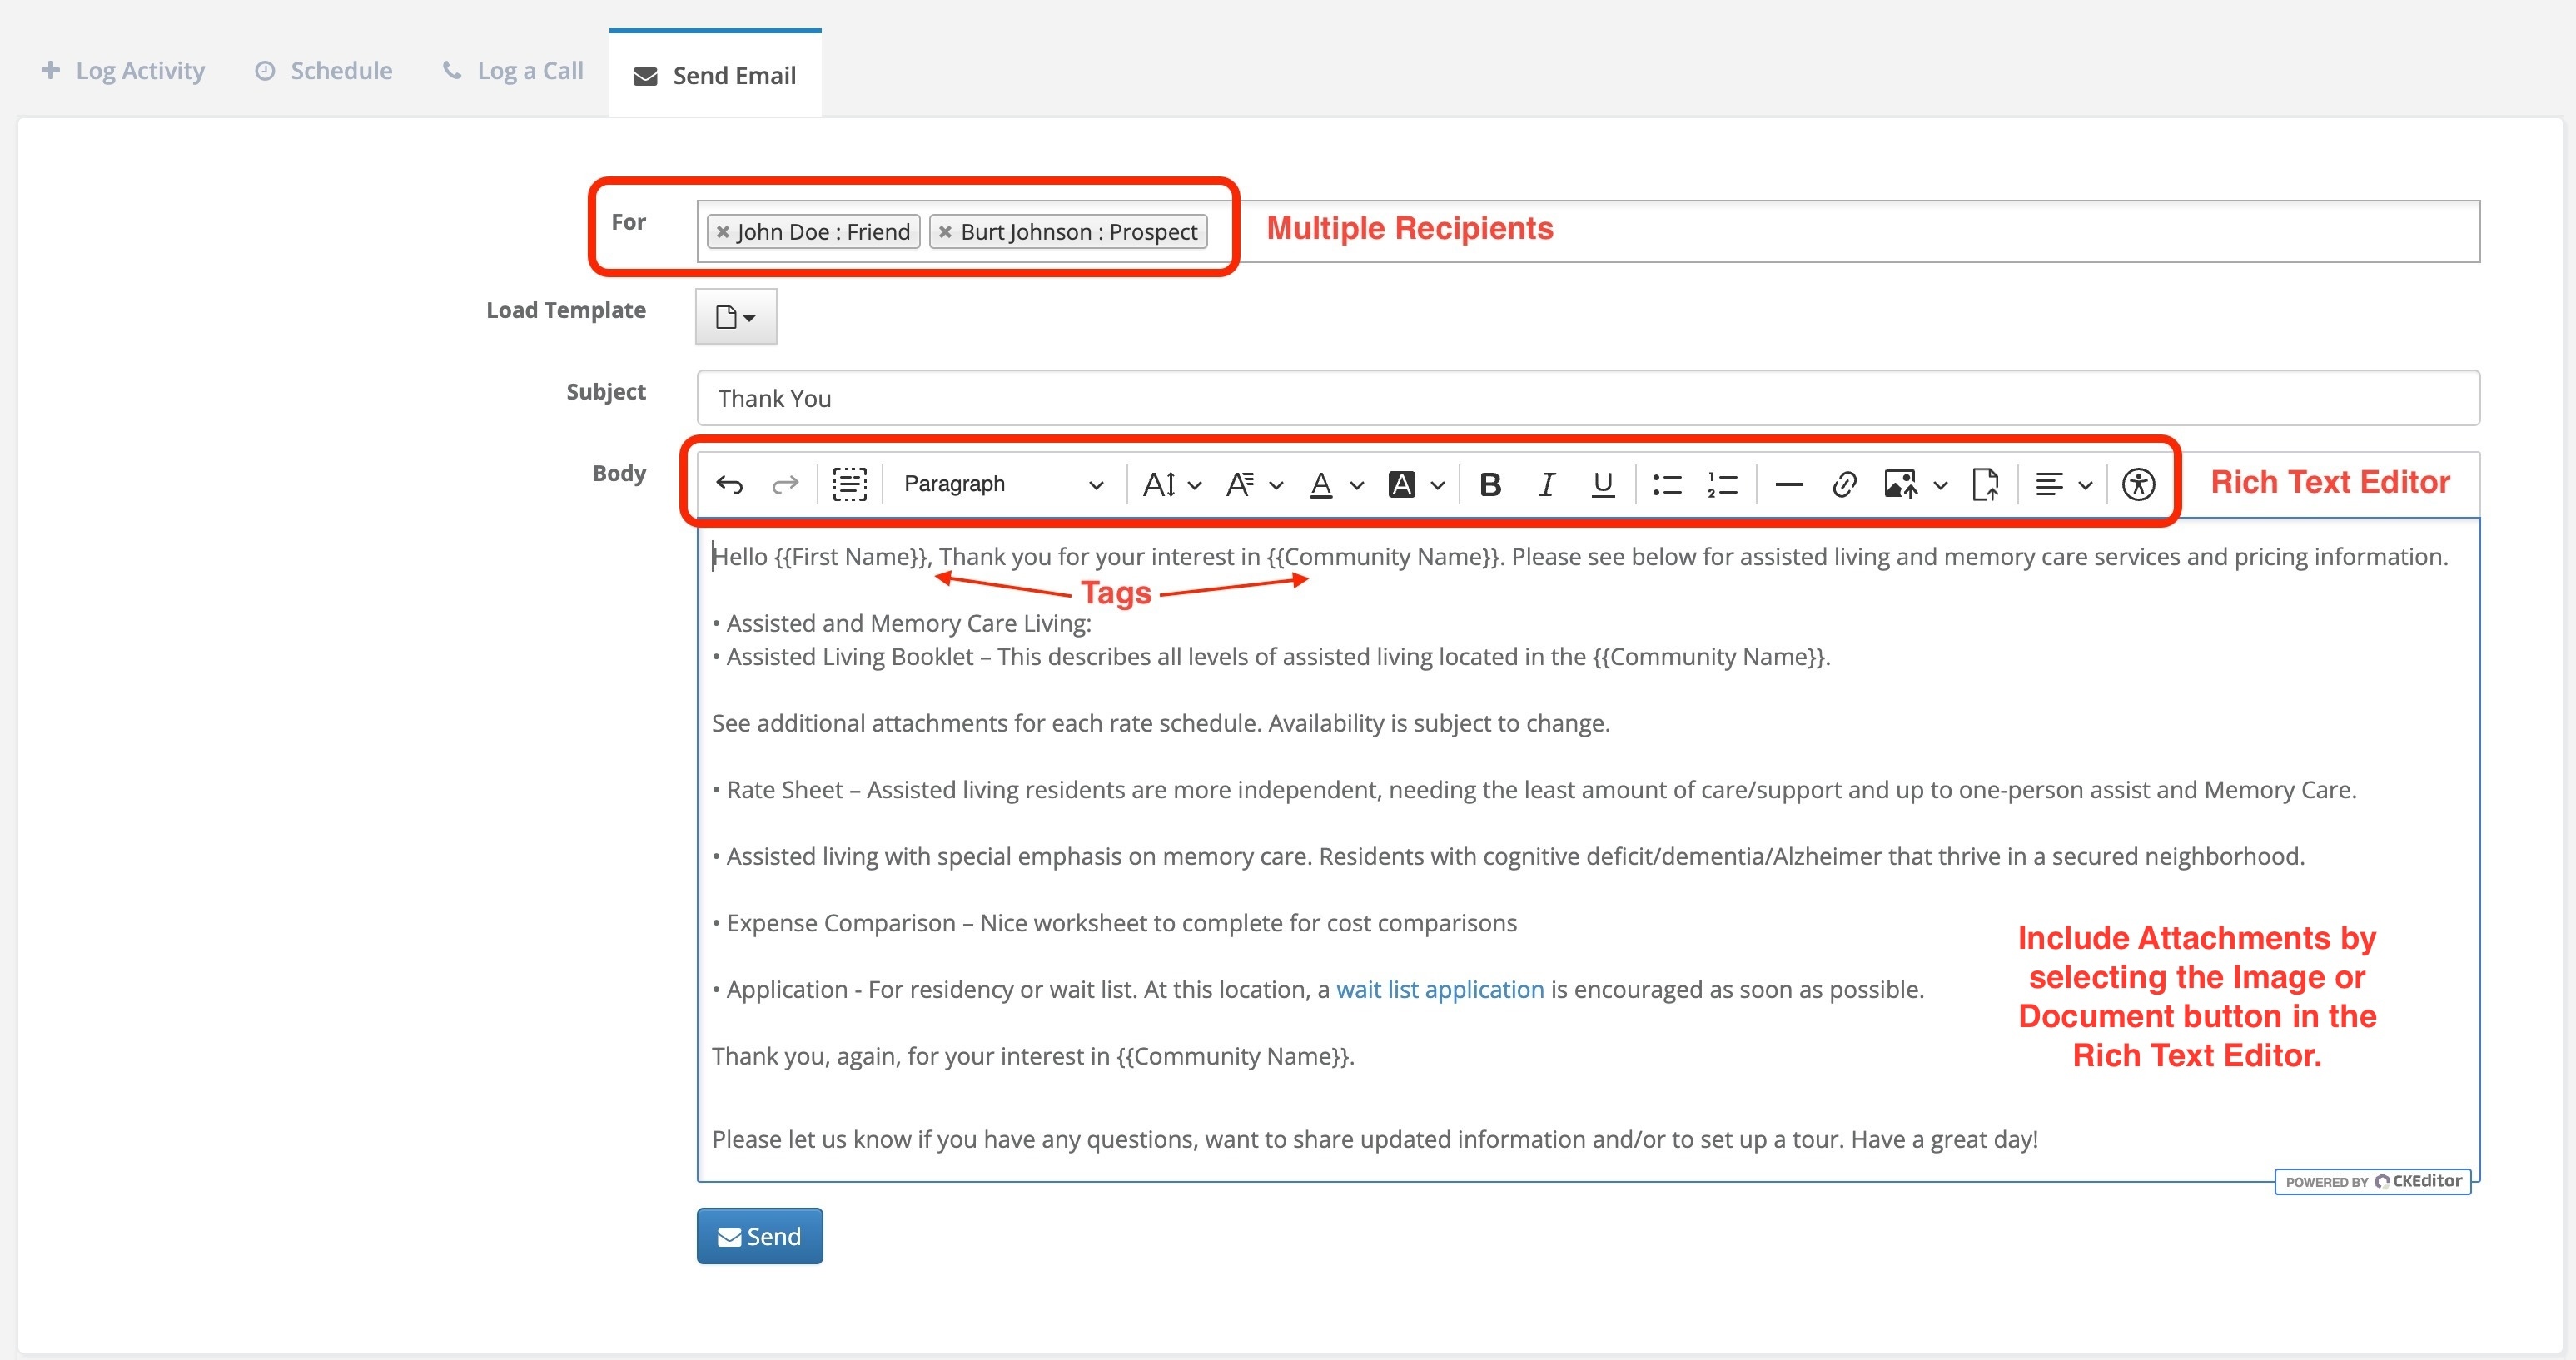2576x1360 pixels.
Task: Toggle Italic formatting
Action: pos(1546,485)
